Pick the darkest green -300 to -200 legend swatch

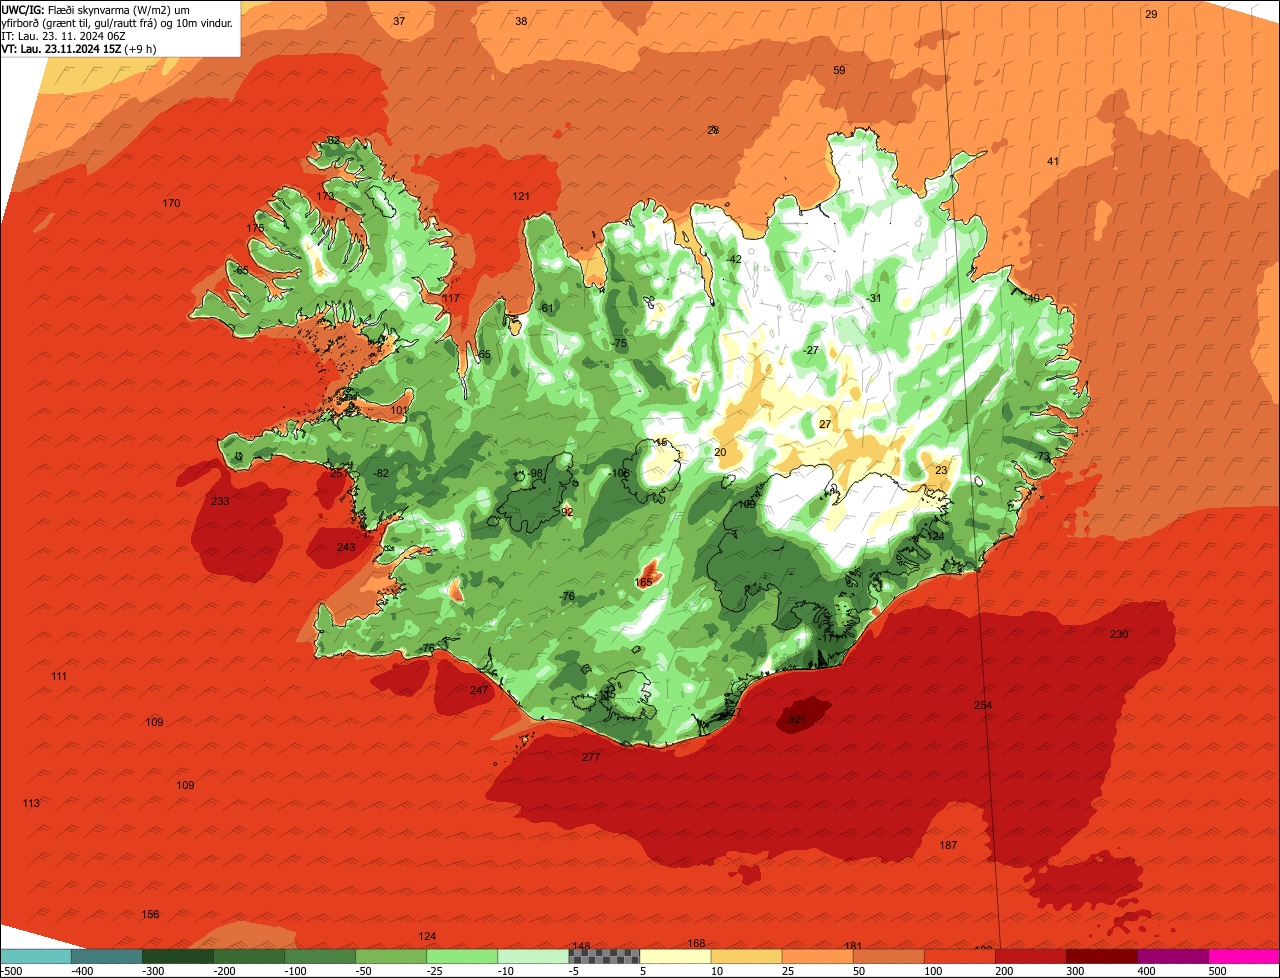tap(178, 957)
